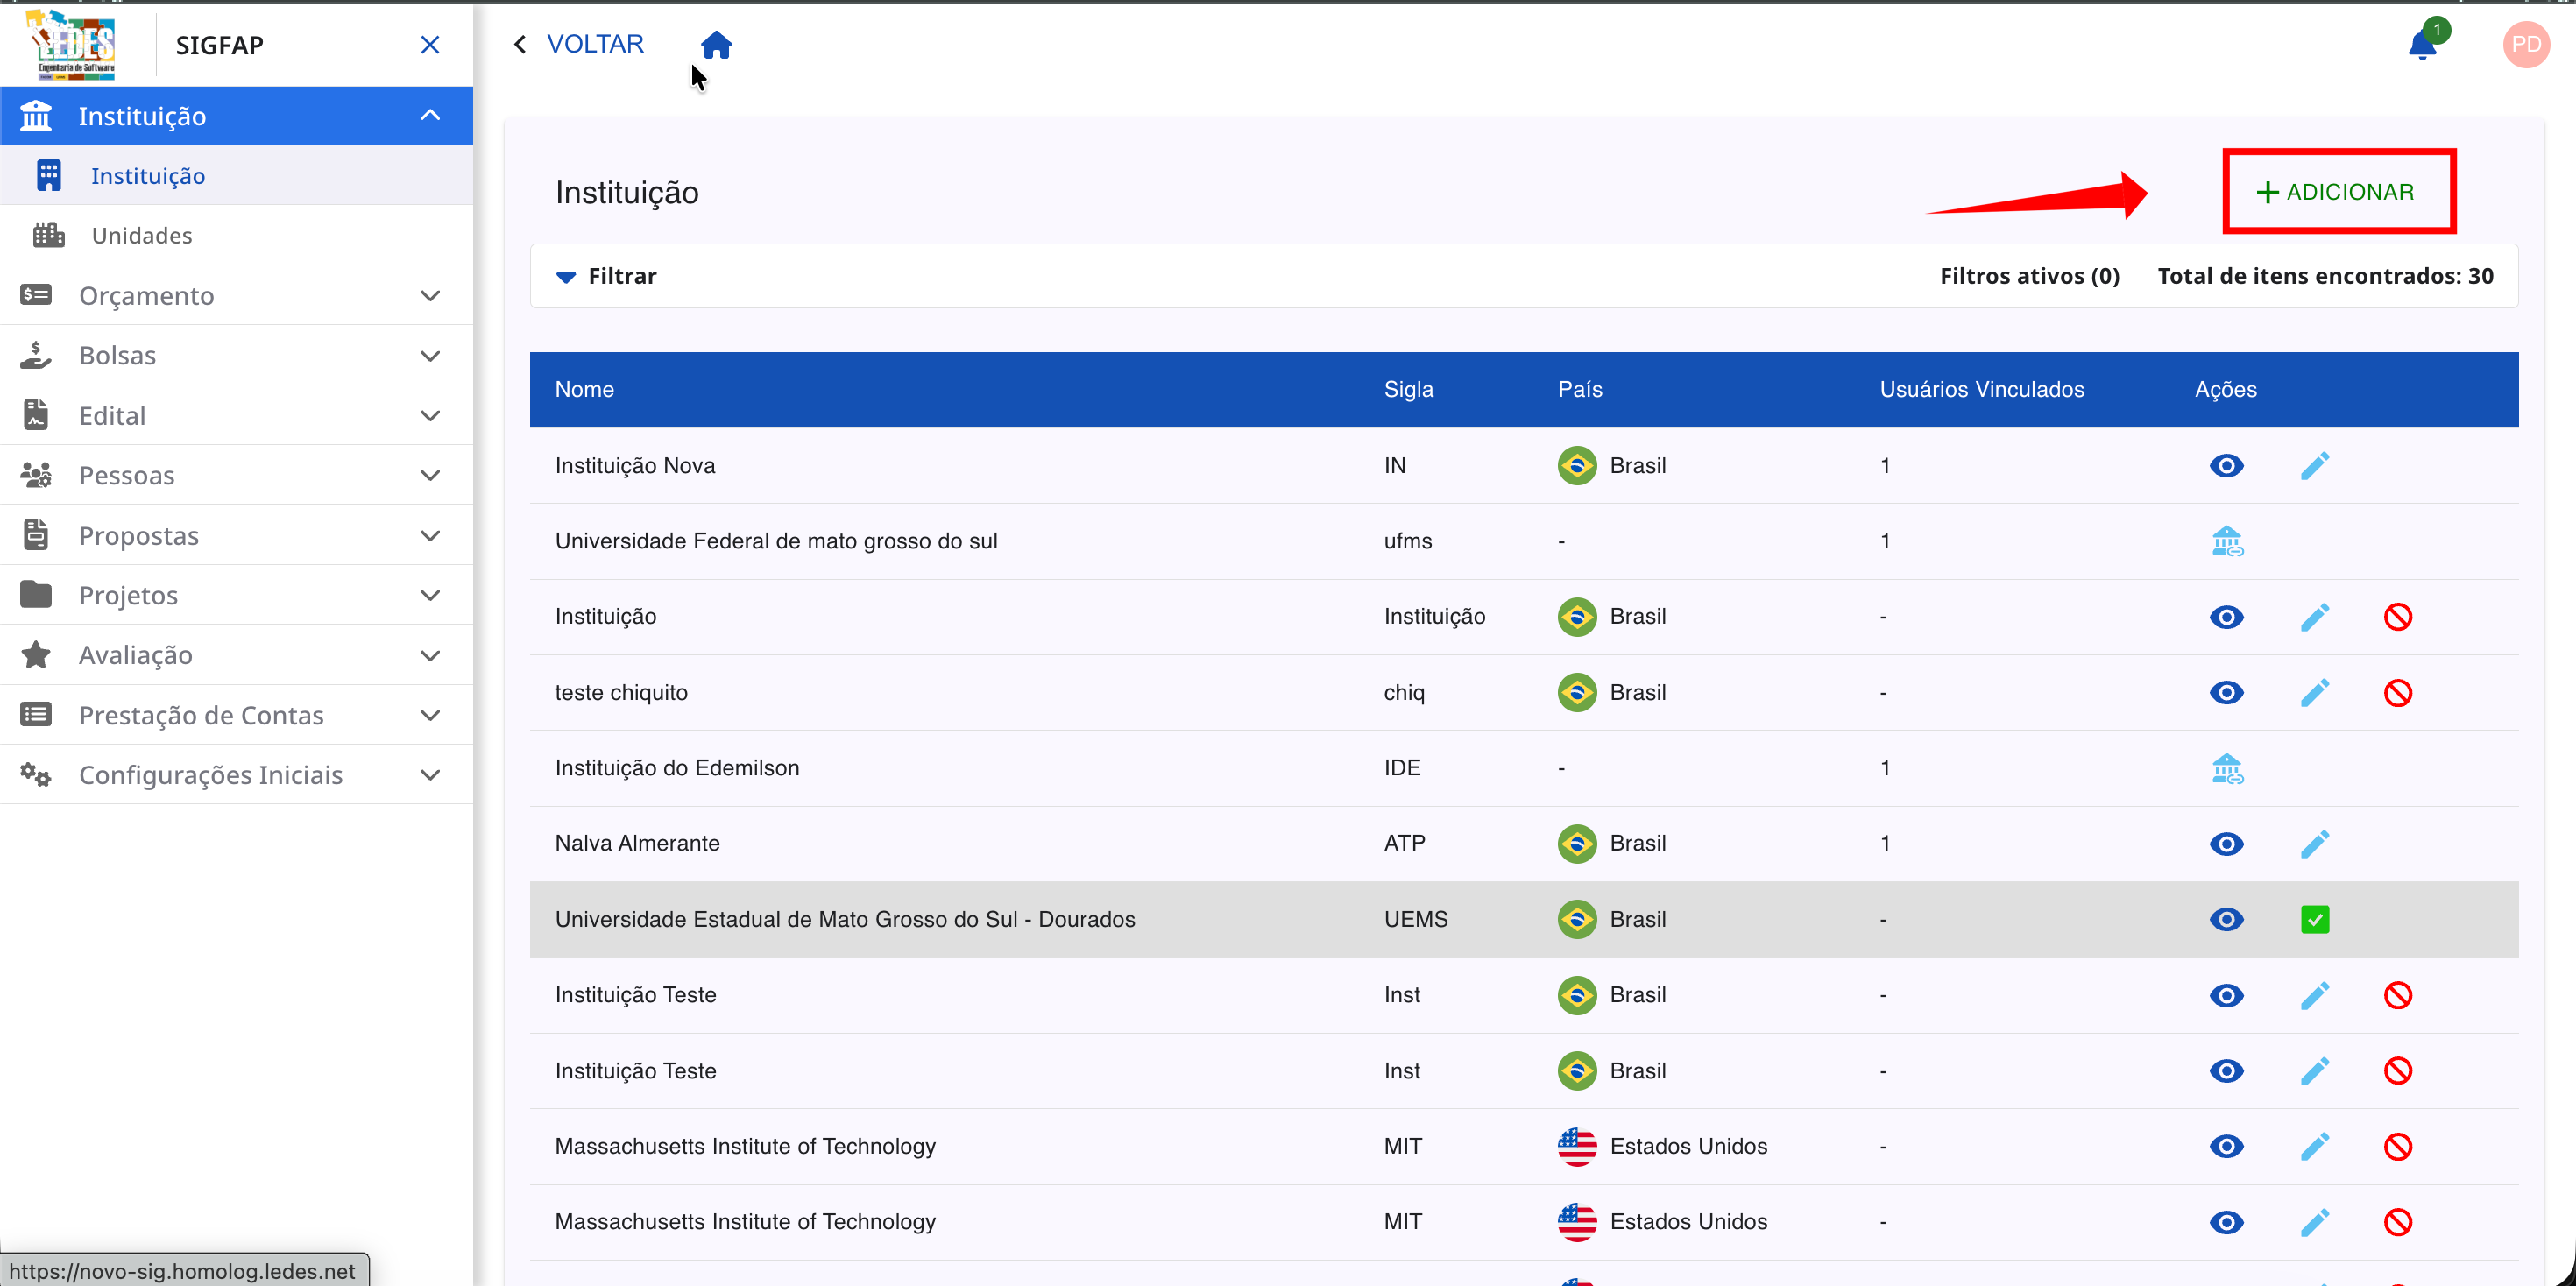2576x1286 pixels.
Task: Close the SIGFAP sidebar with X
Action: pos(430,45)
